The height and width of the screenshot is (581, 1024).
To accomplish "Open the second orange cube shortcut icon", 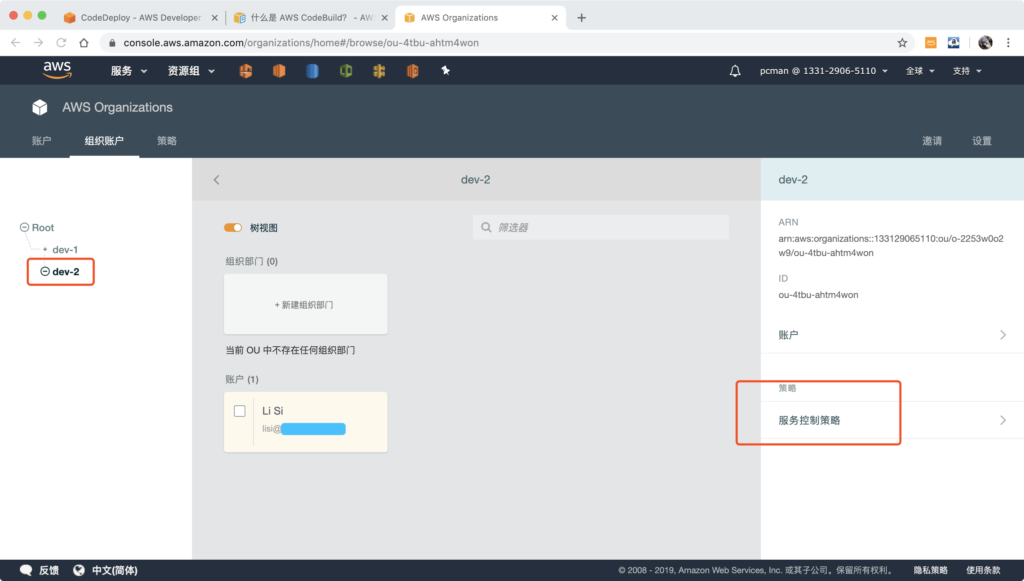I will [x=279, y=71].
